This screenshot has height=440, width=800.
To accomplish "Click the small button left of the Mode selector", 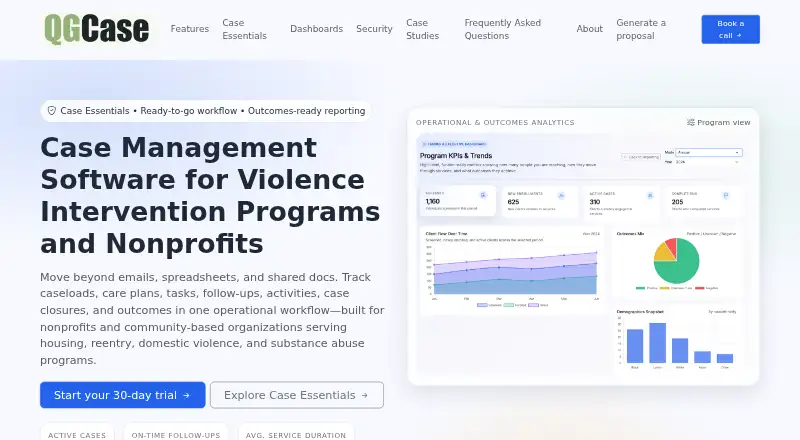I will 641,157.
